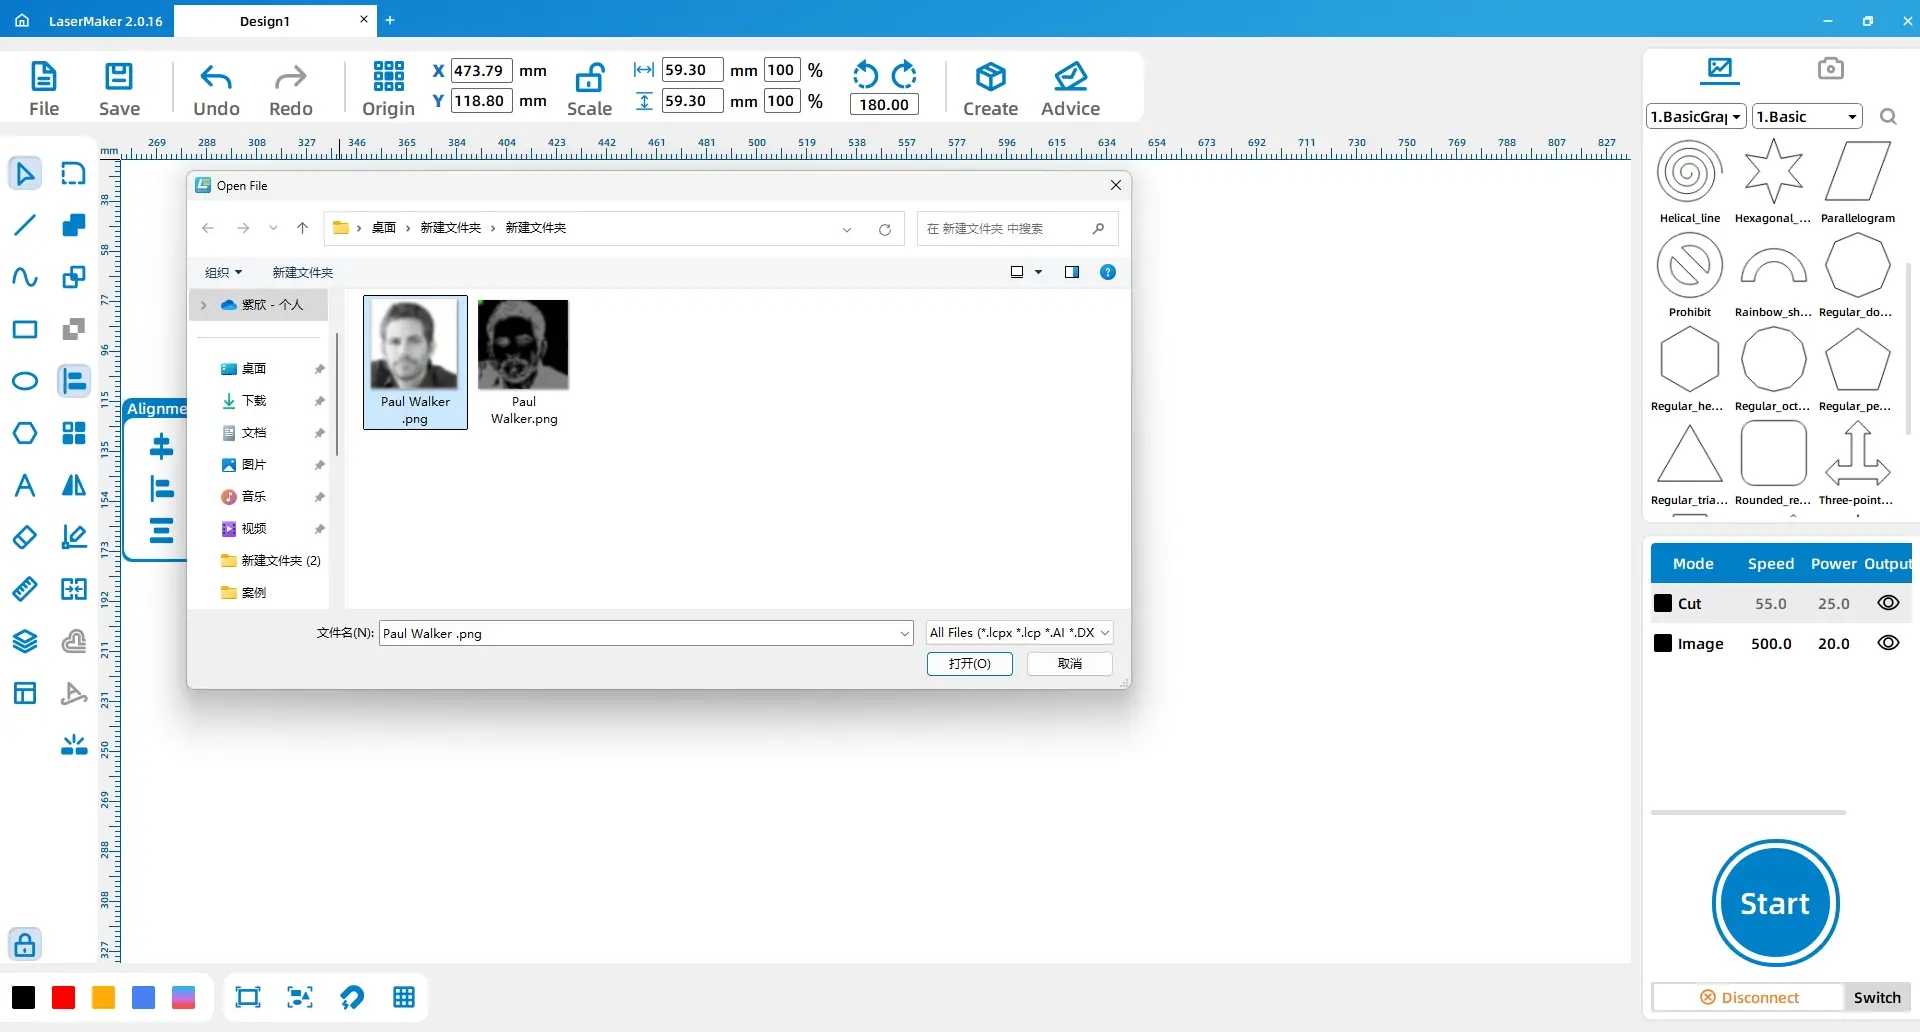This screenshot has width=1920, height=1032.
Task: Expand the OneDrive 个人 tree node
Action: (203, 305)
